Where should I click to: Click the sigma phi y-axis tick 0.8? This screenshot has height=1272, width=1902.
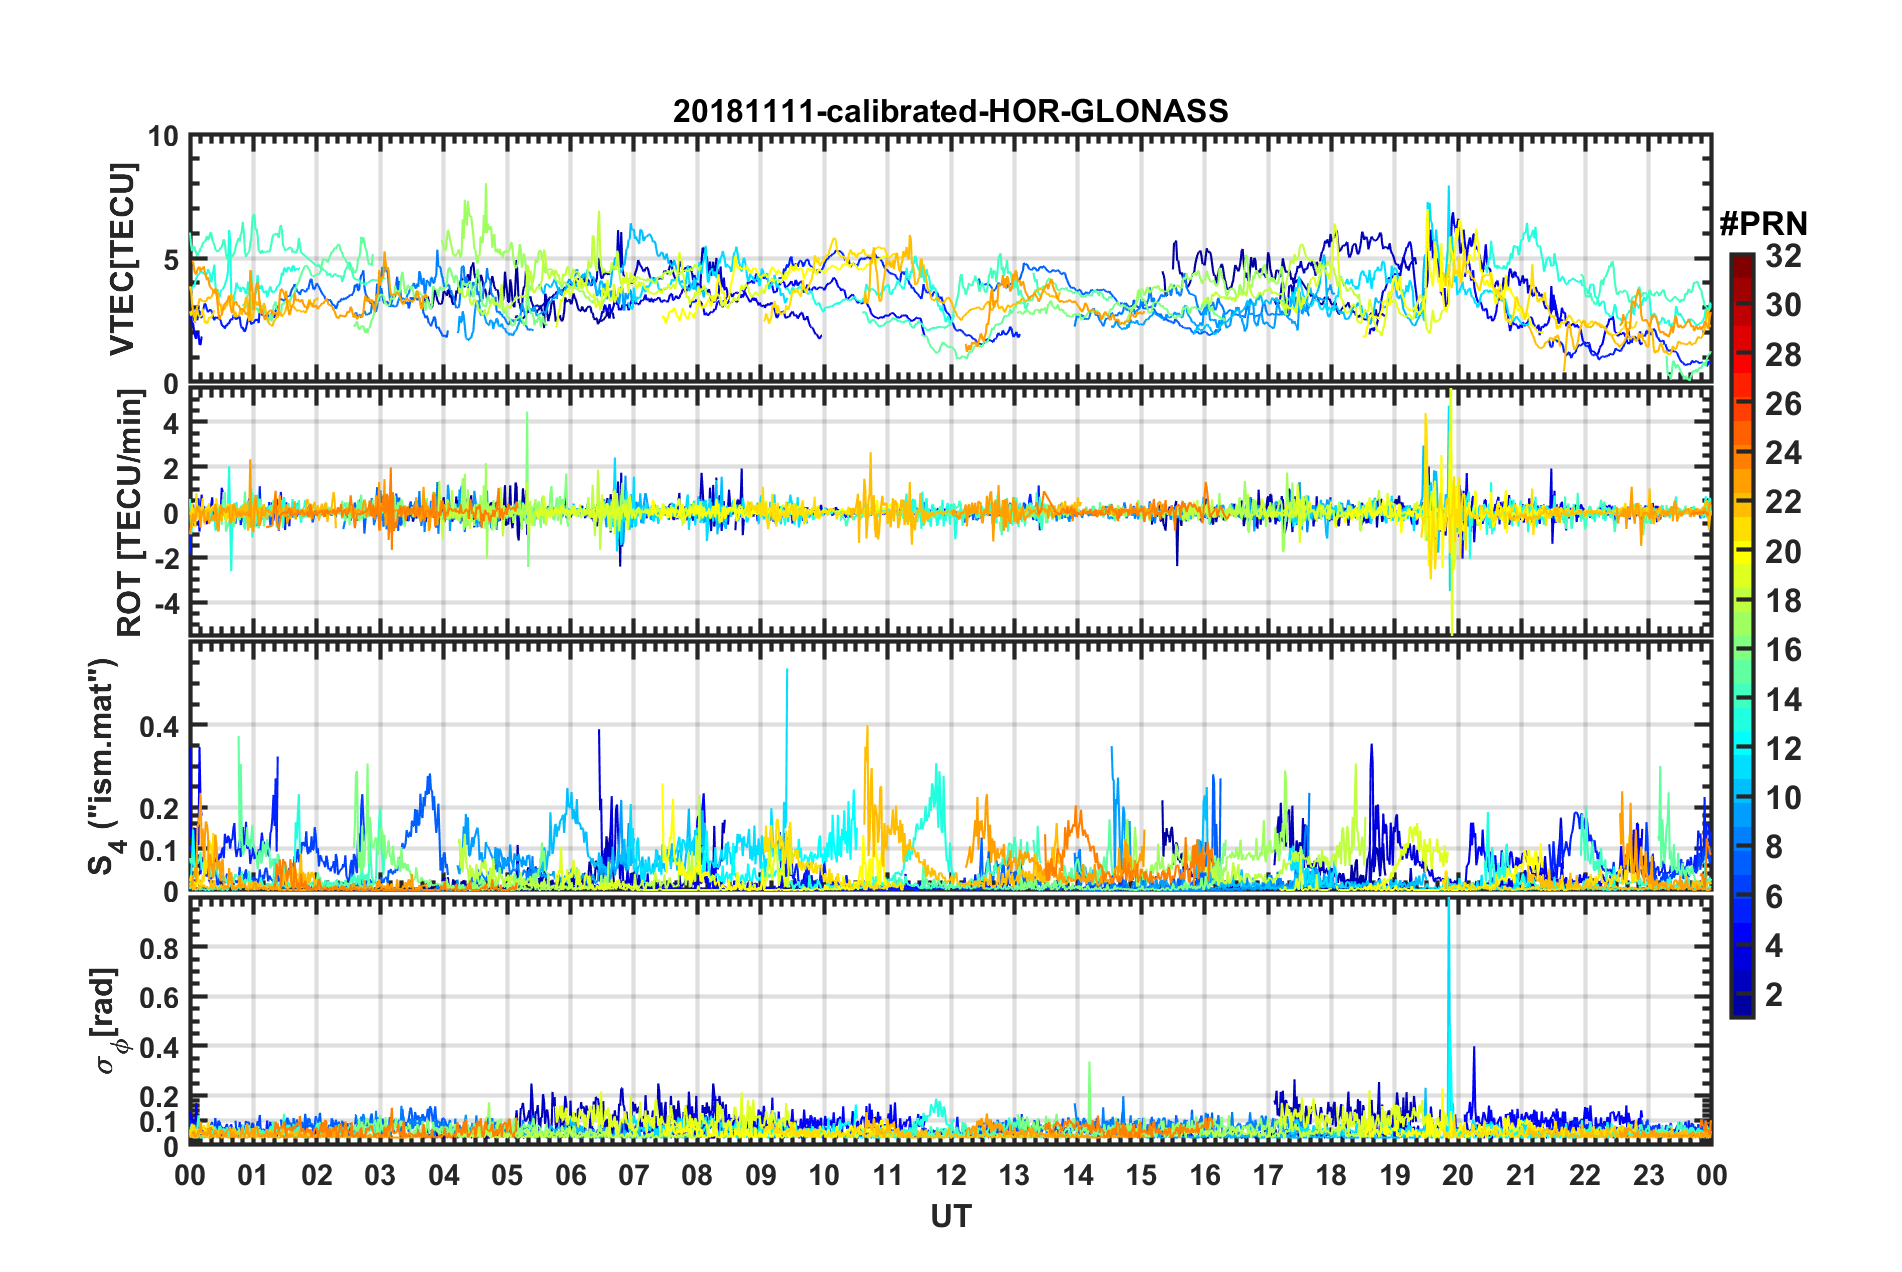click(x=160, y=947)
